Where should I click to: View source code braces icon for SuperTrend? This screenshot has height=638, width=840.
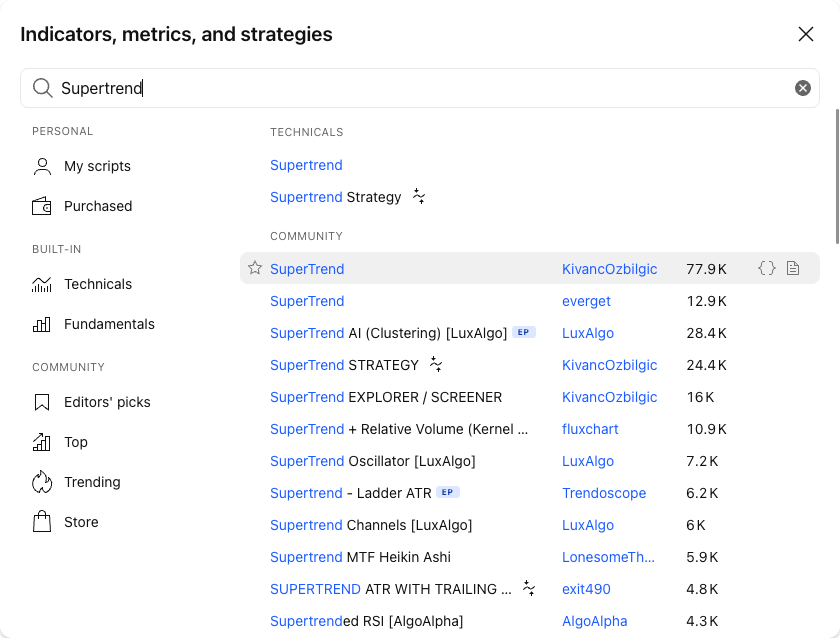[767, 268]
